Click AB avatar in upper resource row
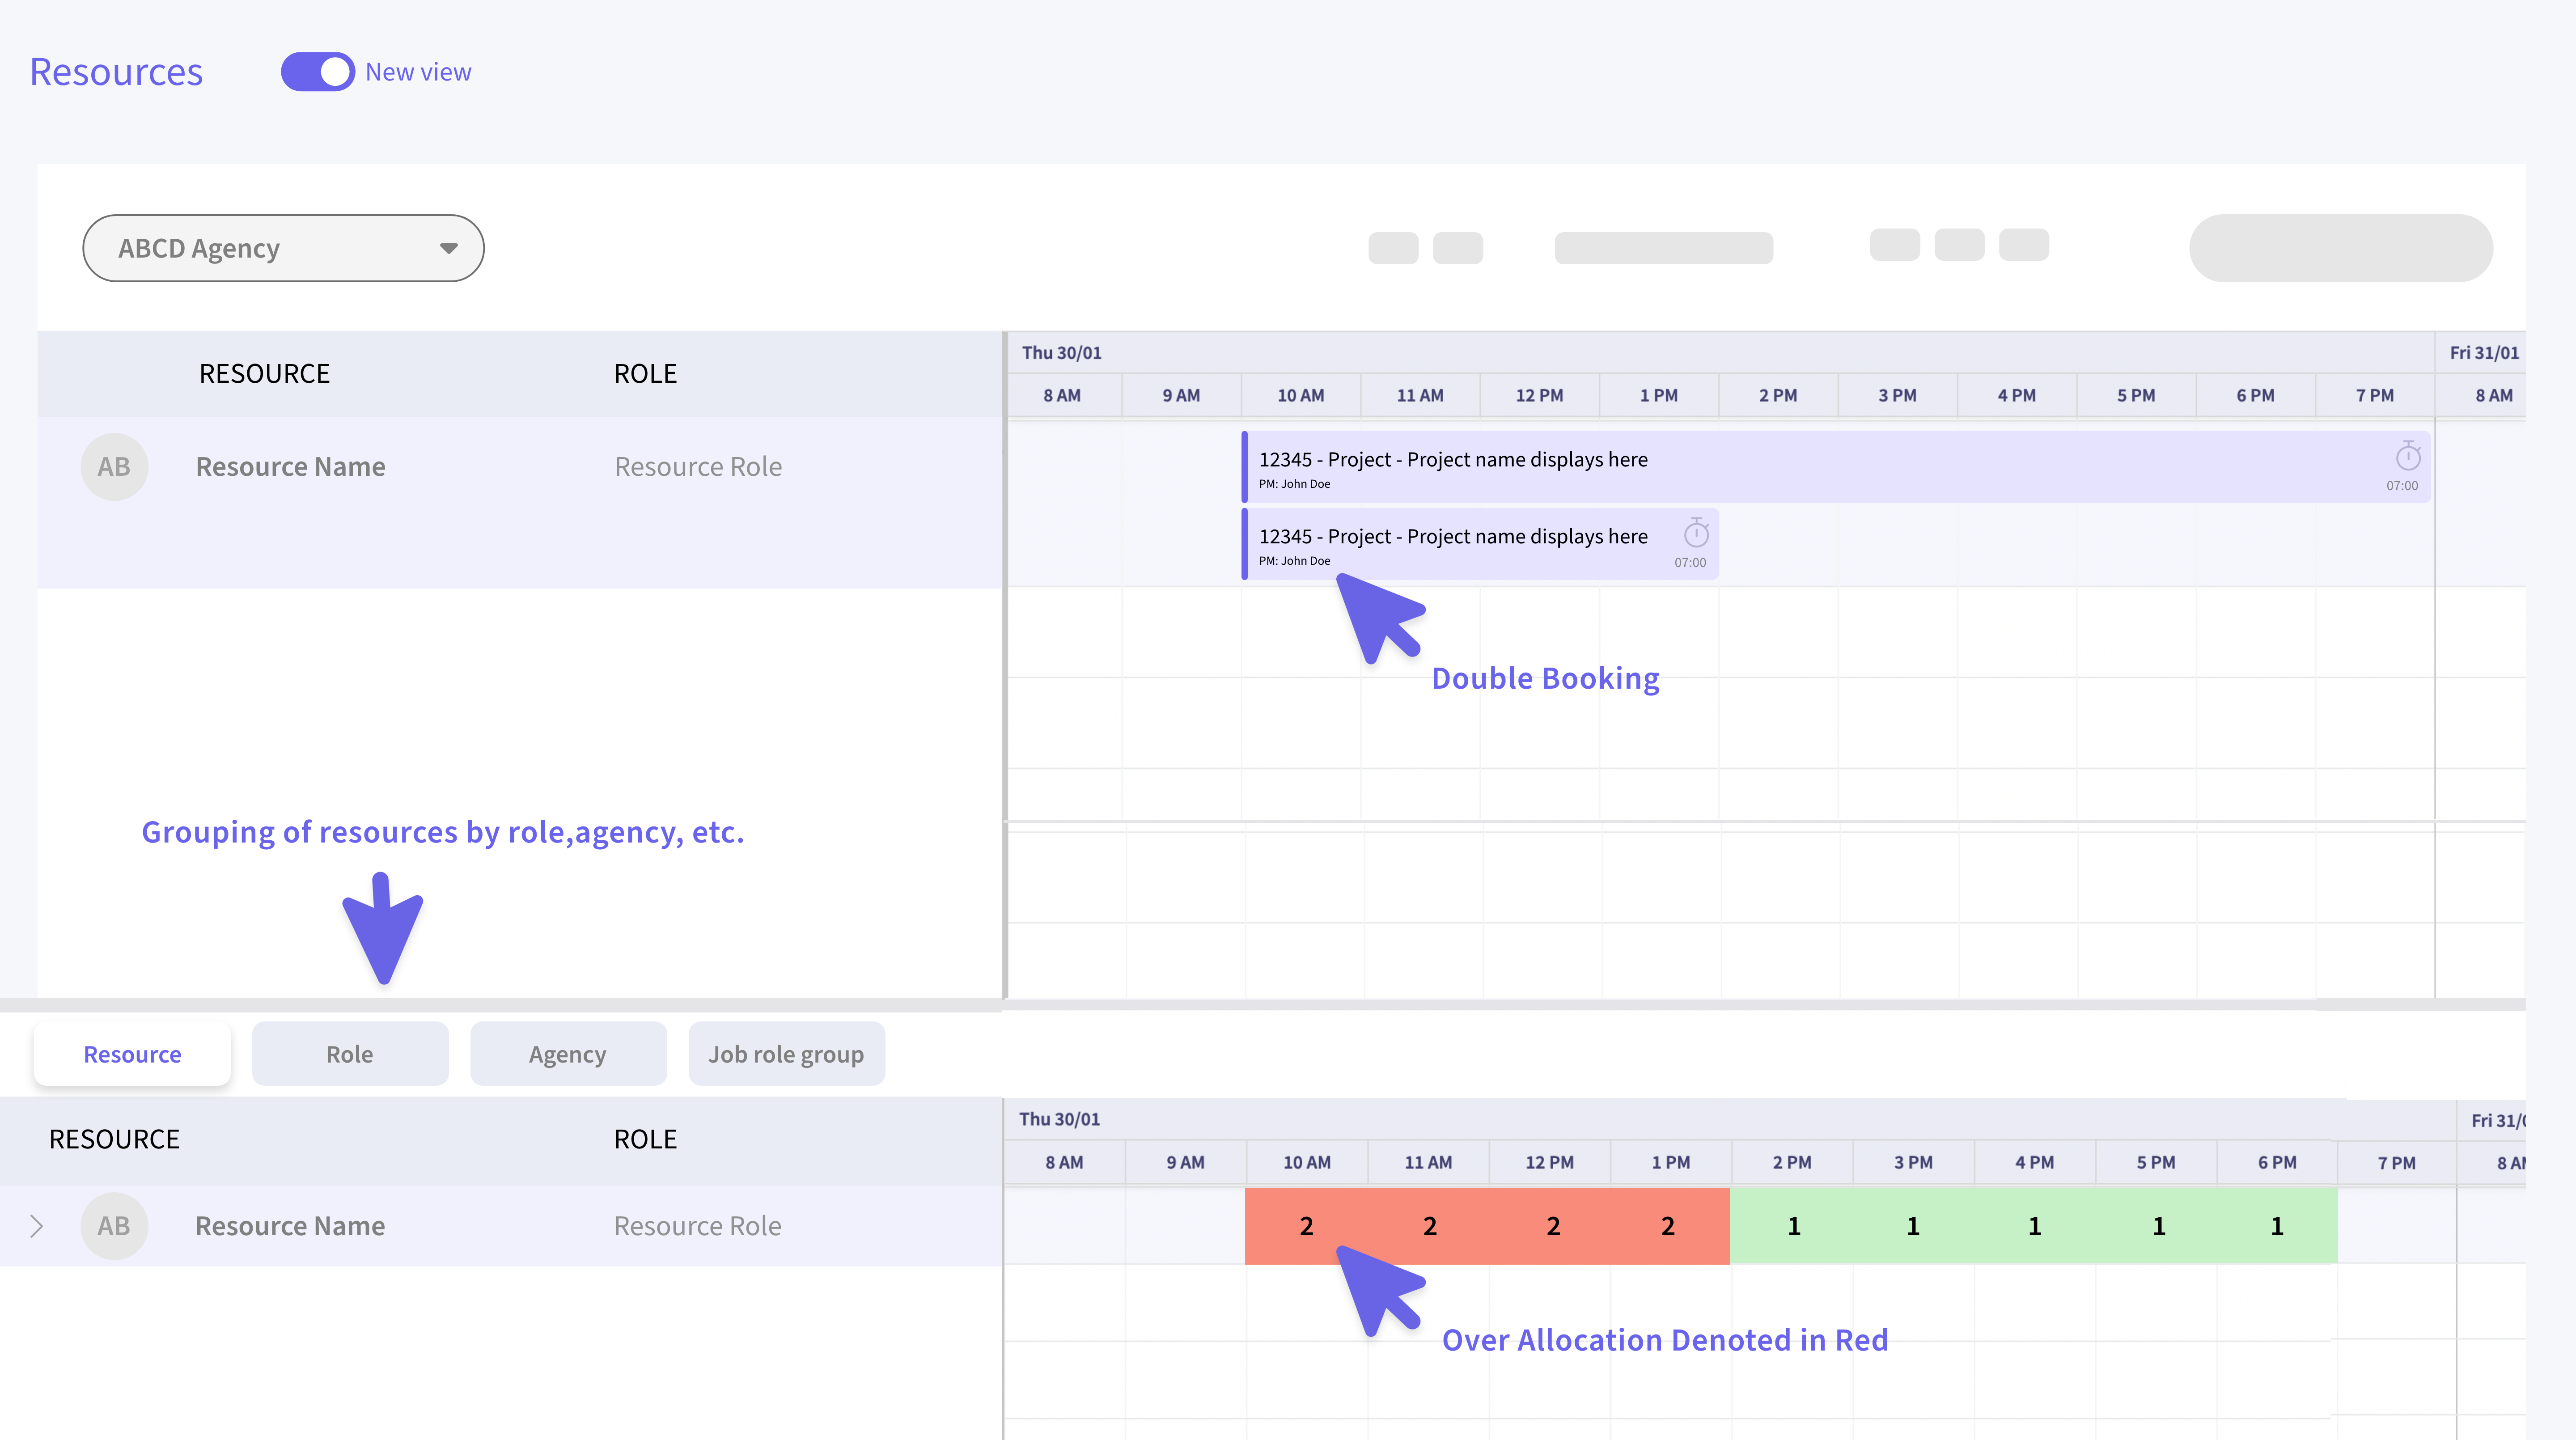 pyautogui.click(x=114, y=467)
